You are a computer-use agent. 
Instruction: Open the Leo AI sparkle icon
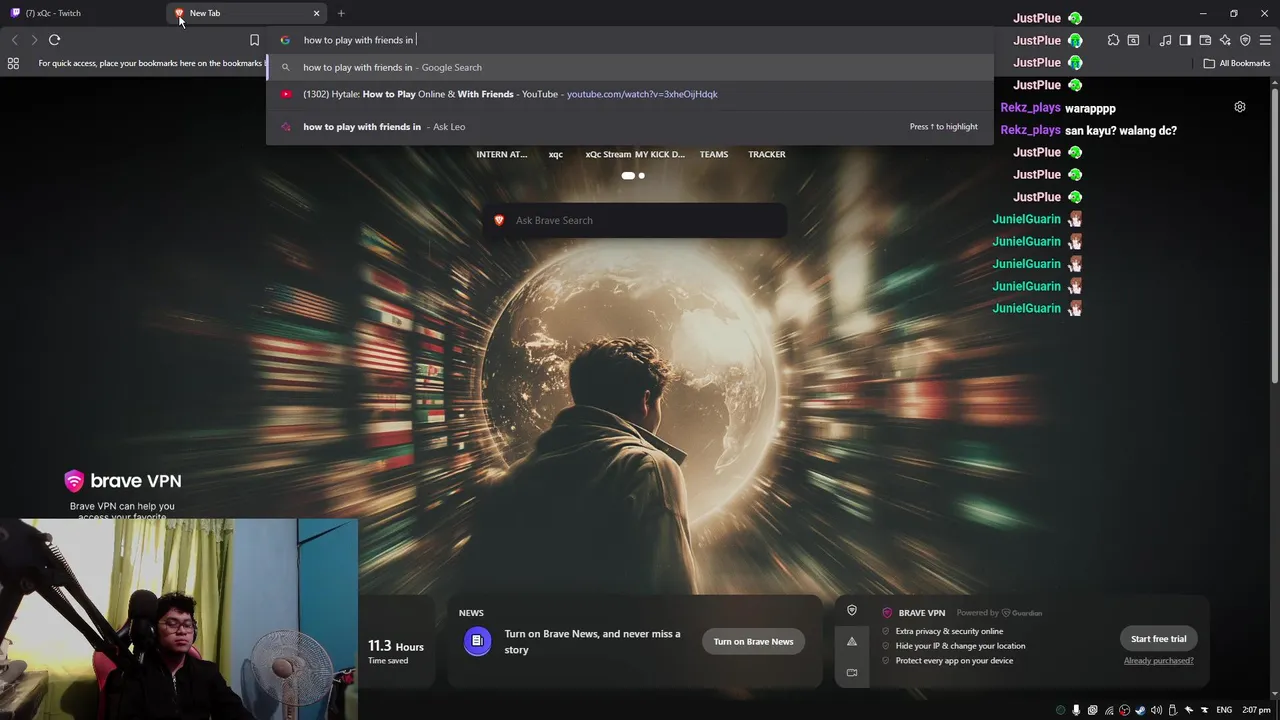1225,40
